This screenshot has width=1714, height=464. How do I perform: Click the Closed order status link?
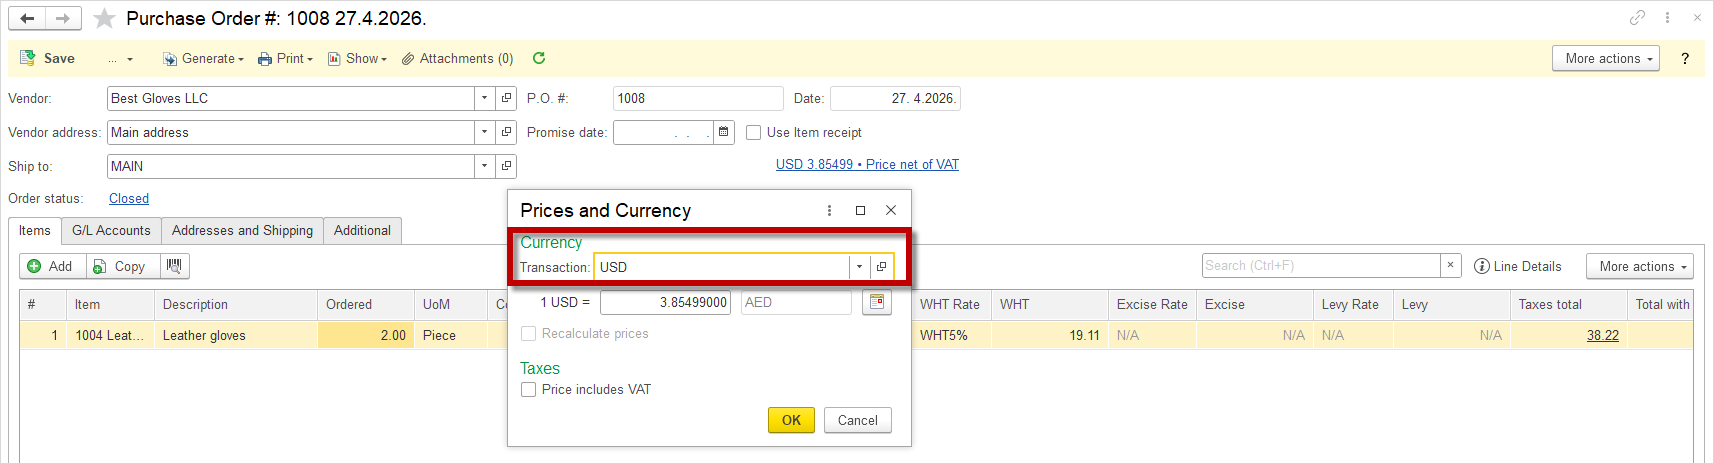[x=129, y=198]
